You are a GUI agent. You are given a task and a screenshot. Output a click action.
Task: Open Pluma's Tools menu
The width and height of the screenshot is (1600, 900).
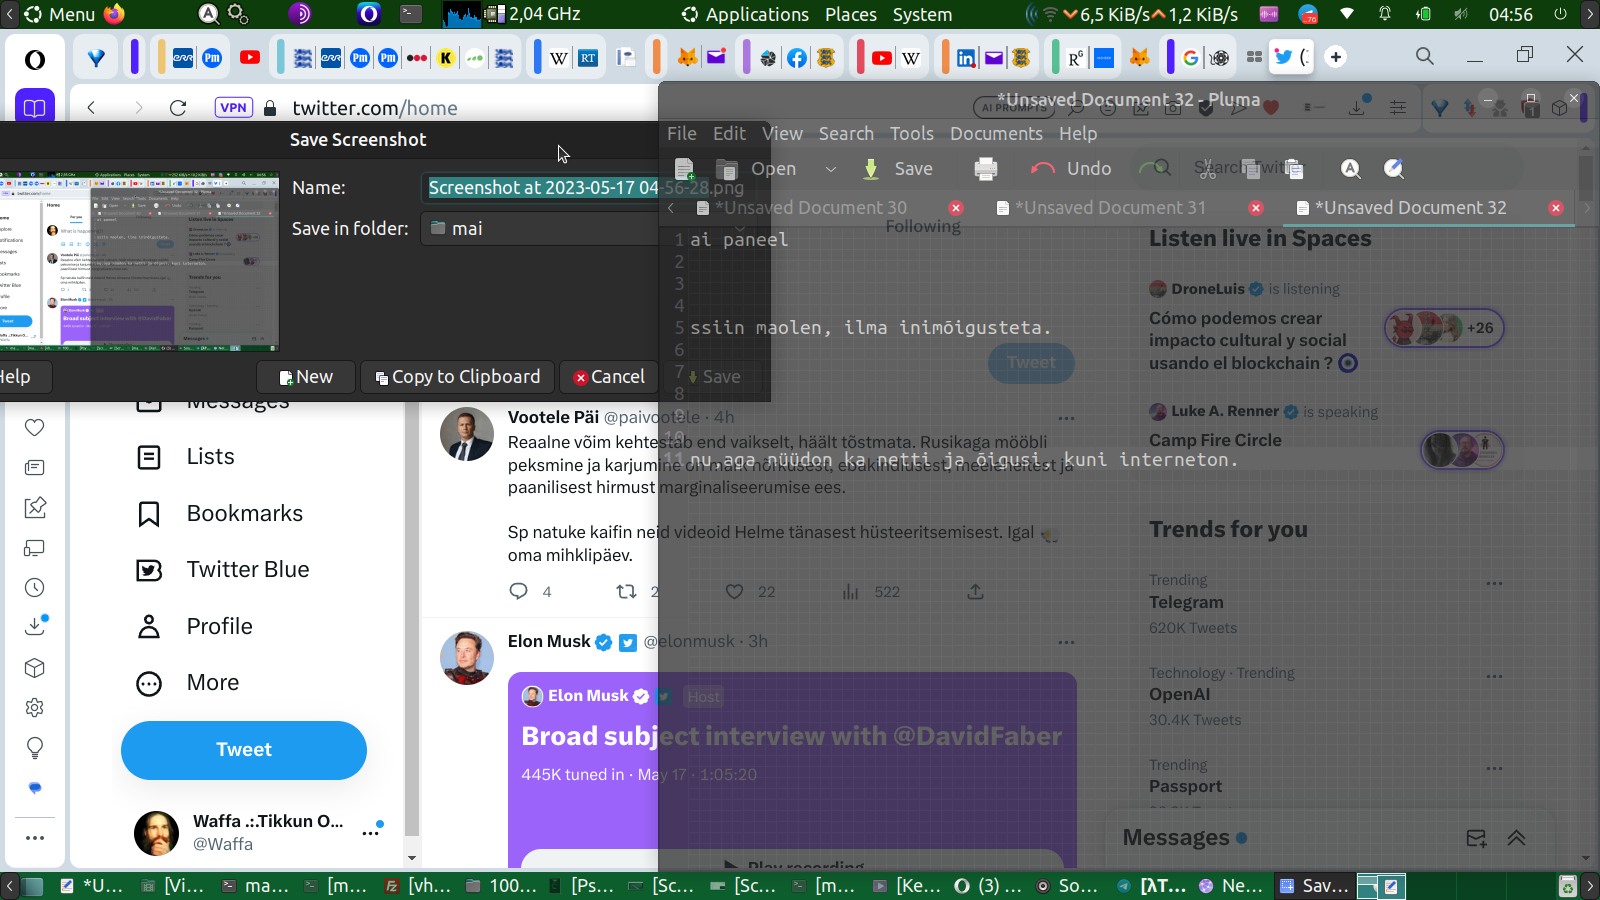(x=912, y=133)
